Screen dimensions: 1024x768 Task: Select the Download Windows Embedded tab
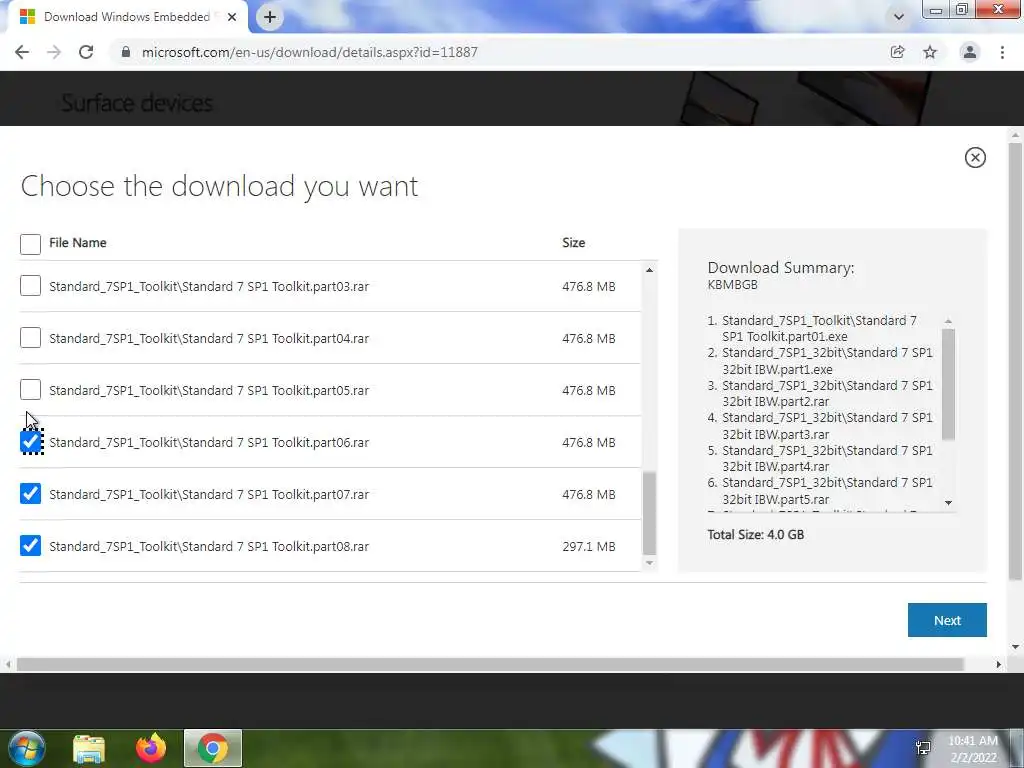click(128, 17)
